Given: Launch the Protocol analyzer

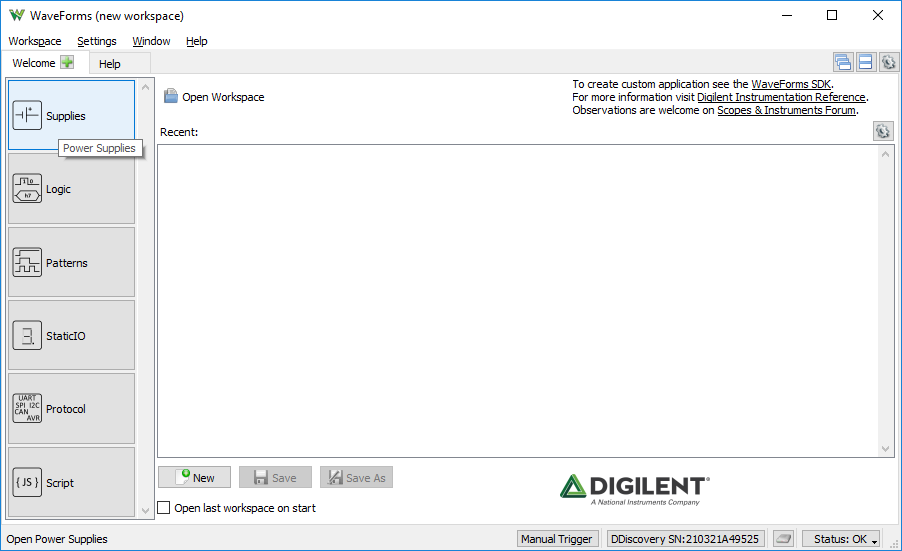Looking at the screenshot, I should (x=71, y=409).
